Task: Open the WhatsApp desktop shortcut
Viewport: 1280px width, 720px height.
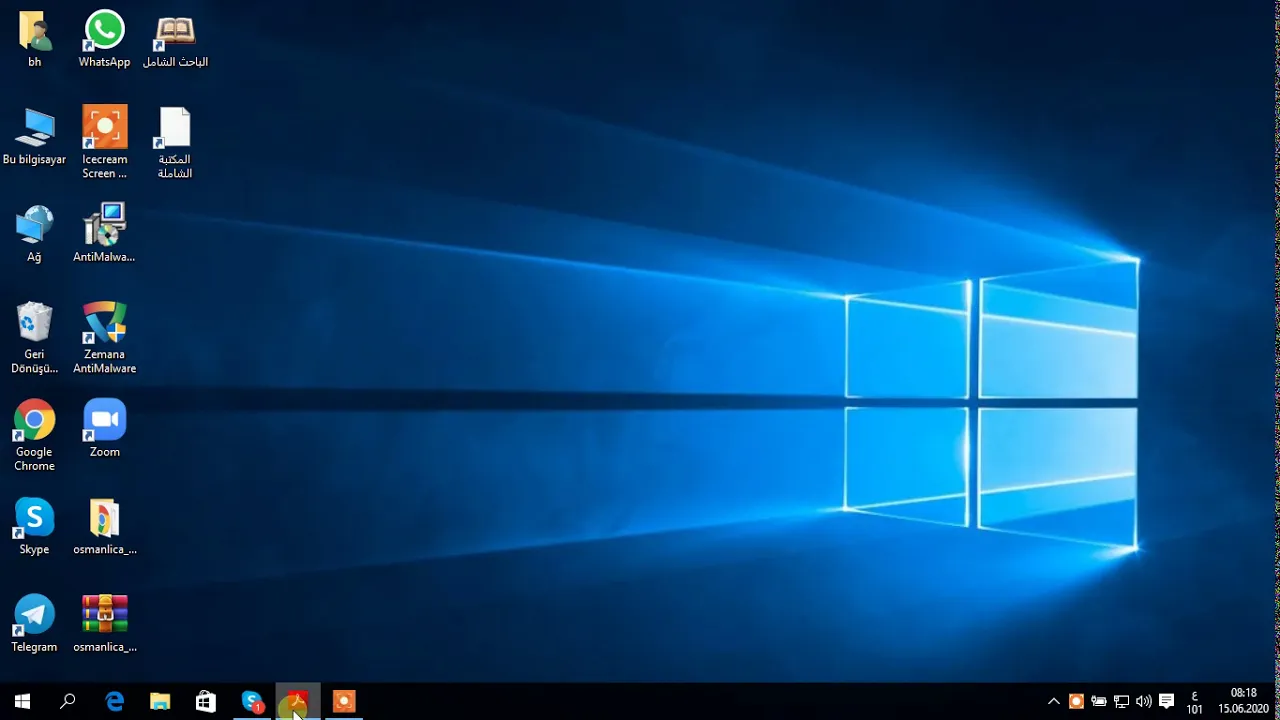Action: pyautogui.click(x=104, y=40)
